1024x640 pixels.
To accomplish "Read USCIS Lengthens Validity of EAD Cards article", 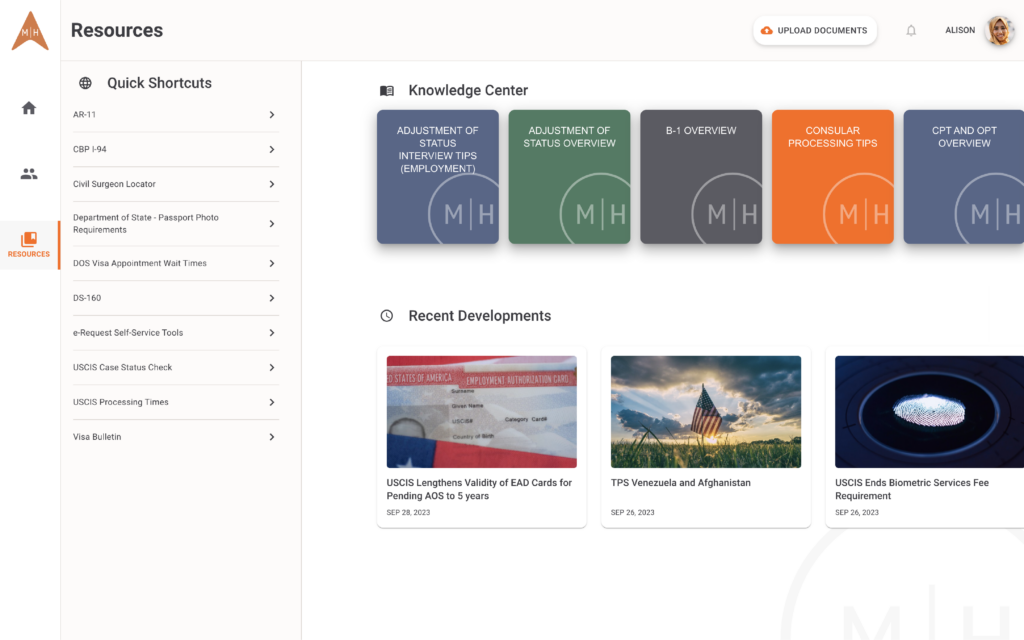I will pos(479,490).
